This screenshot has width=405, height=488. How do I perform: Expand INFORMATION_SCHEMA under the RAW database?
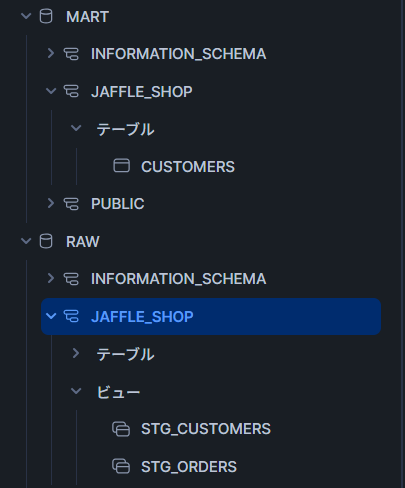point(51,278)
